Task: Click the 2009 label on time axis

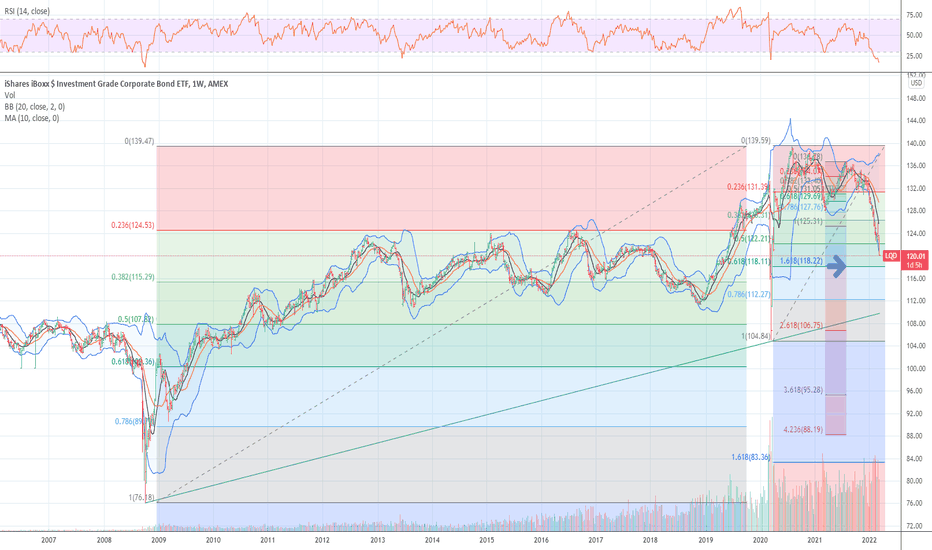Action: click(158, 540)
